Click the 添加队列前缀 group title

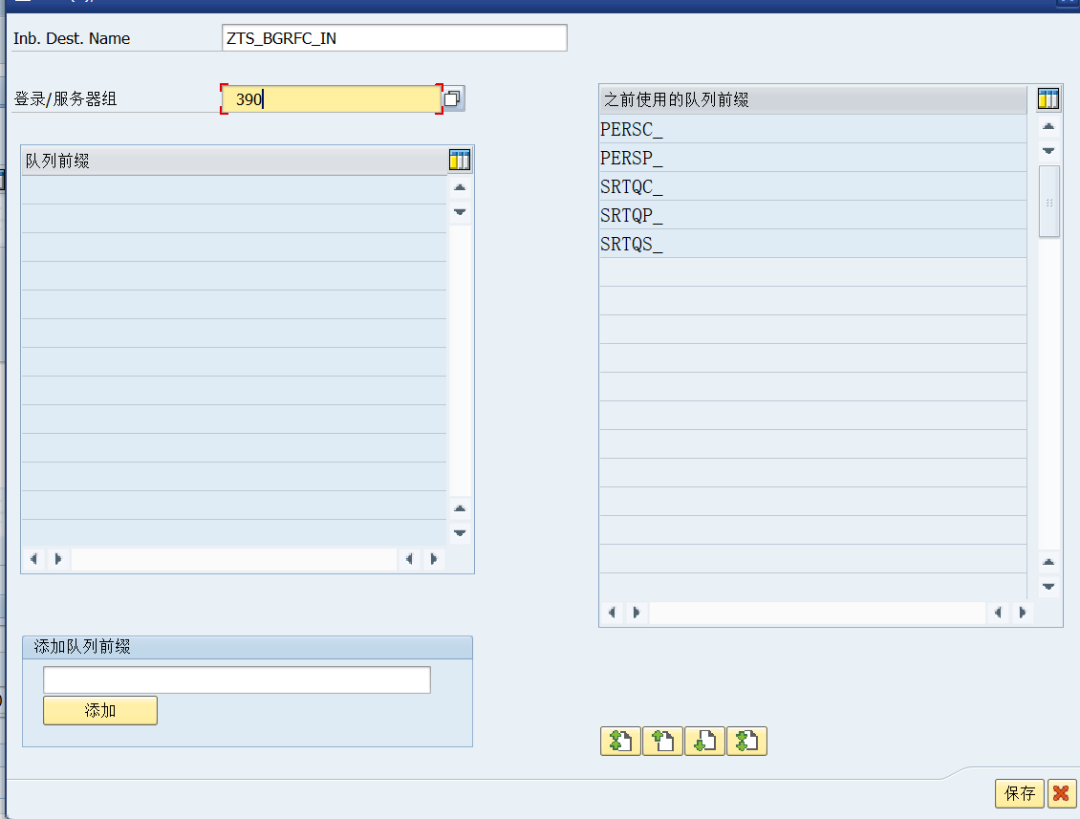click(x=82, y=646)
